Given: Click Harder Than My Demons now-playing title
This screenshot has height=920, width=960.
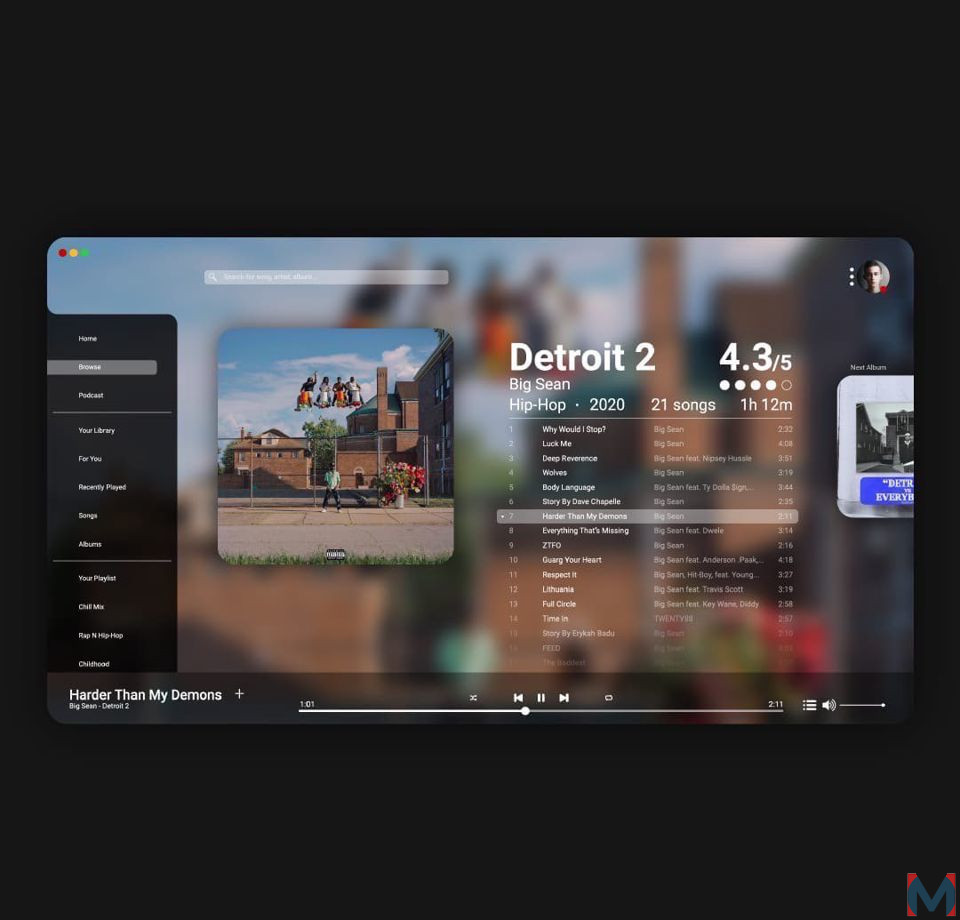Looking at the screenshot, I should point(145,695).
